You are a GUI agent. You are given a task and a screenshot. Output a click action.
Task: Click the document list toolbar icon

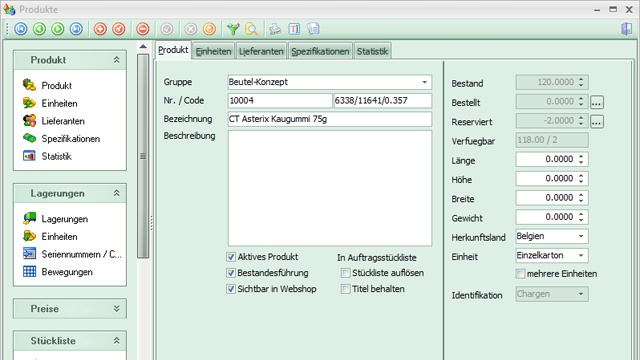313,29
